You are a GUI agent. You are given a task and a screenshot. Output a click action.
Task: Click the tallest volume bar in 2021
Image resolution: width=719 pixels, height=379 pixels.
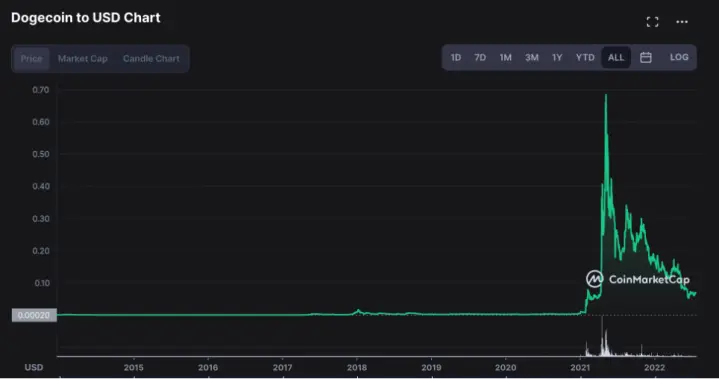point(602,336)
